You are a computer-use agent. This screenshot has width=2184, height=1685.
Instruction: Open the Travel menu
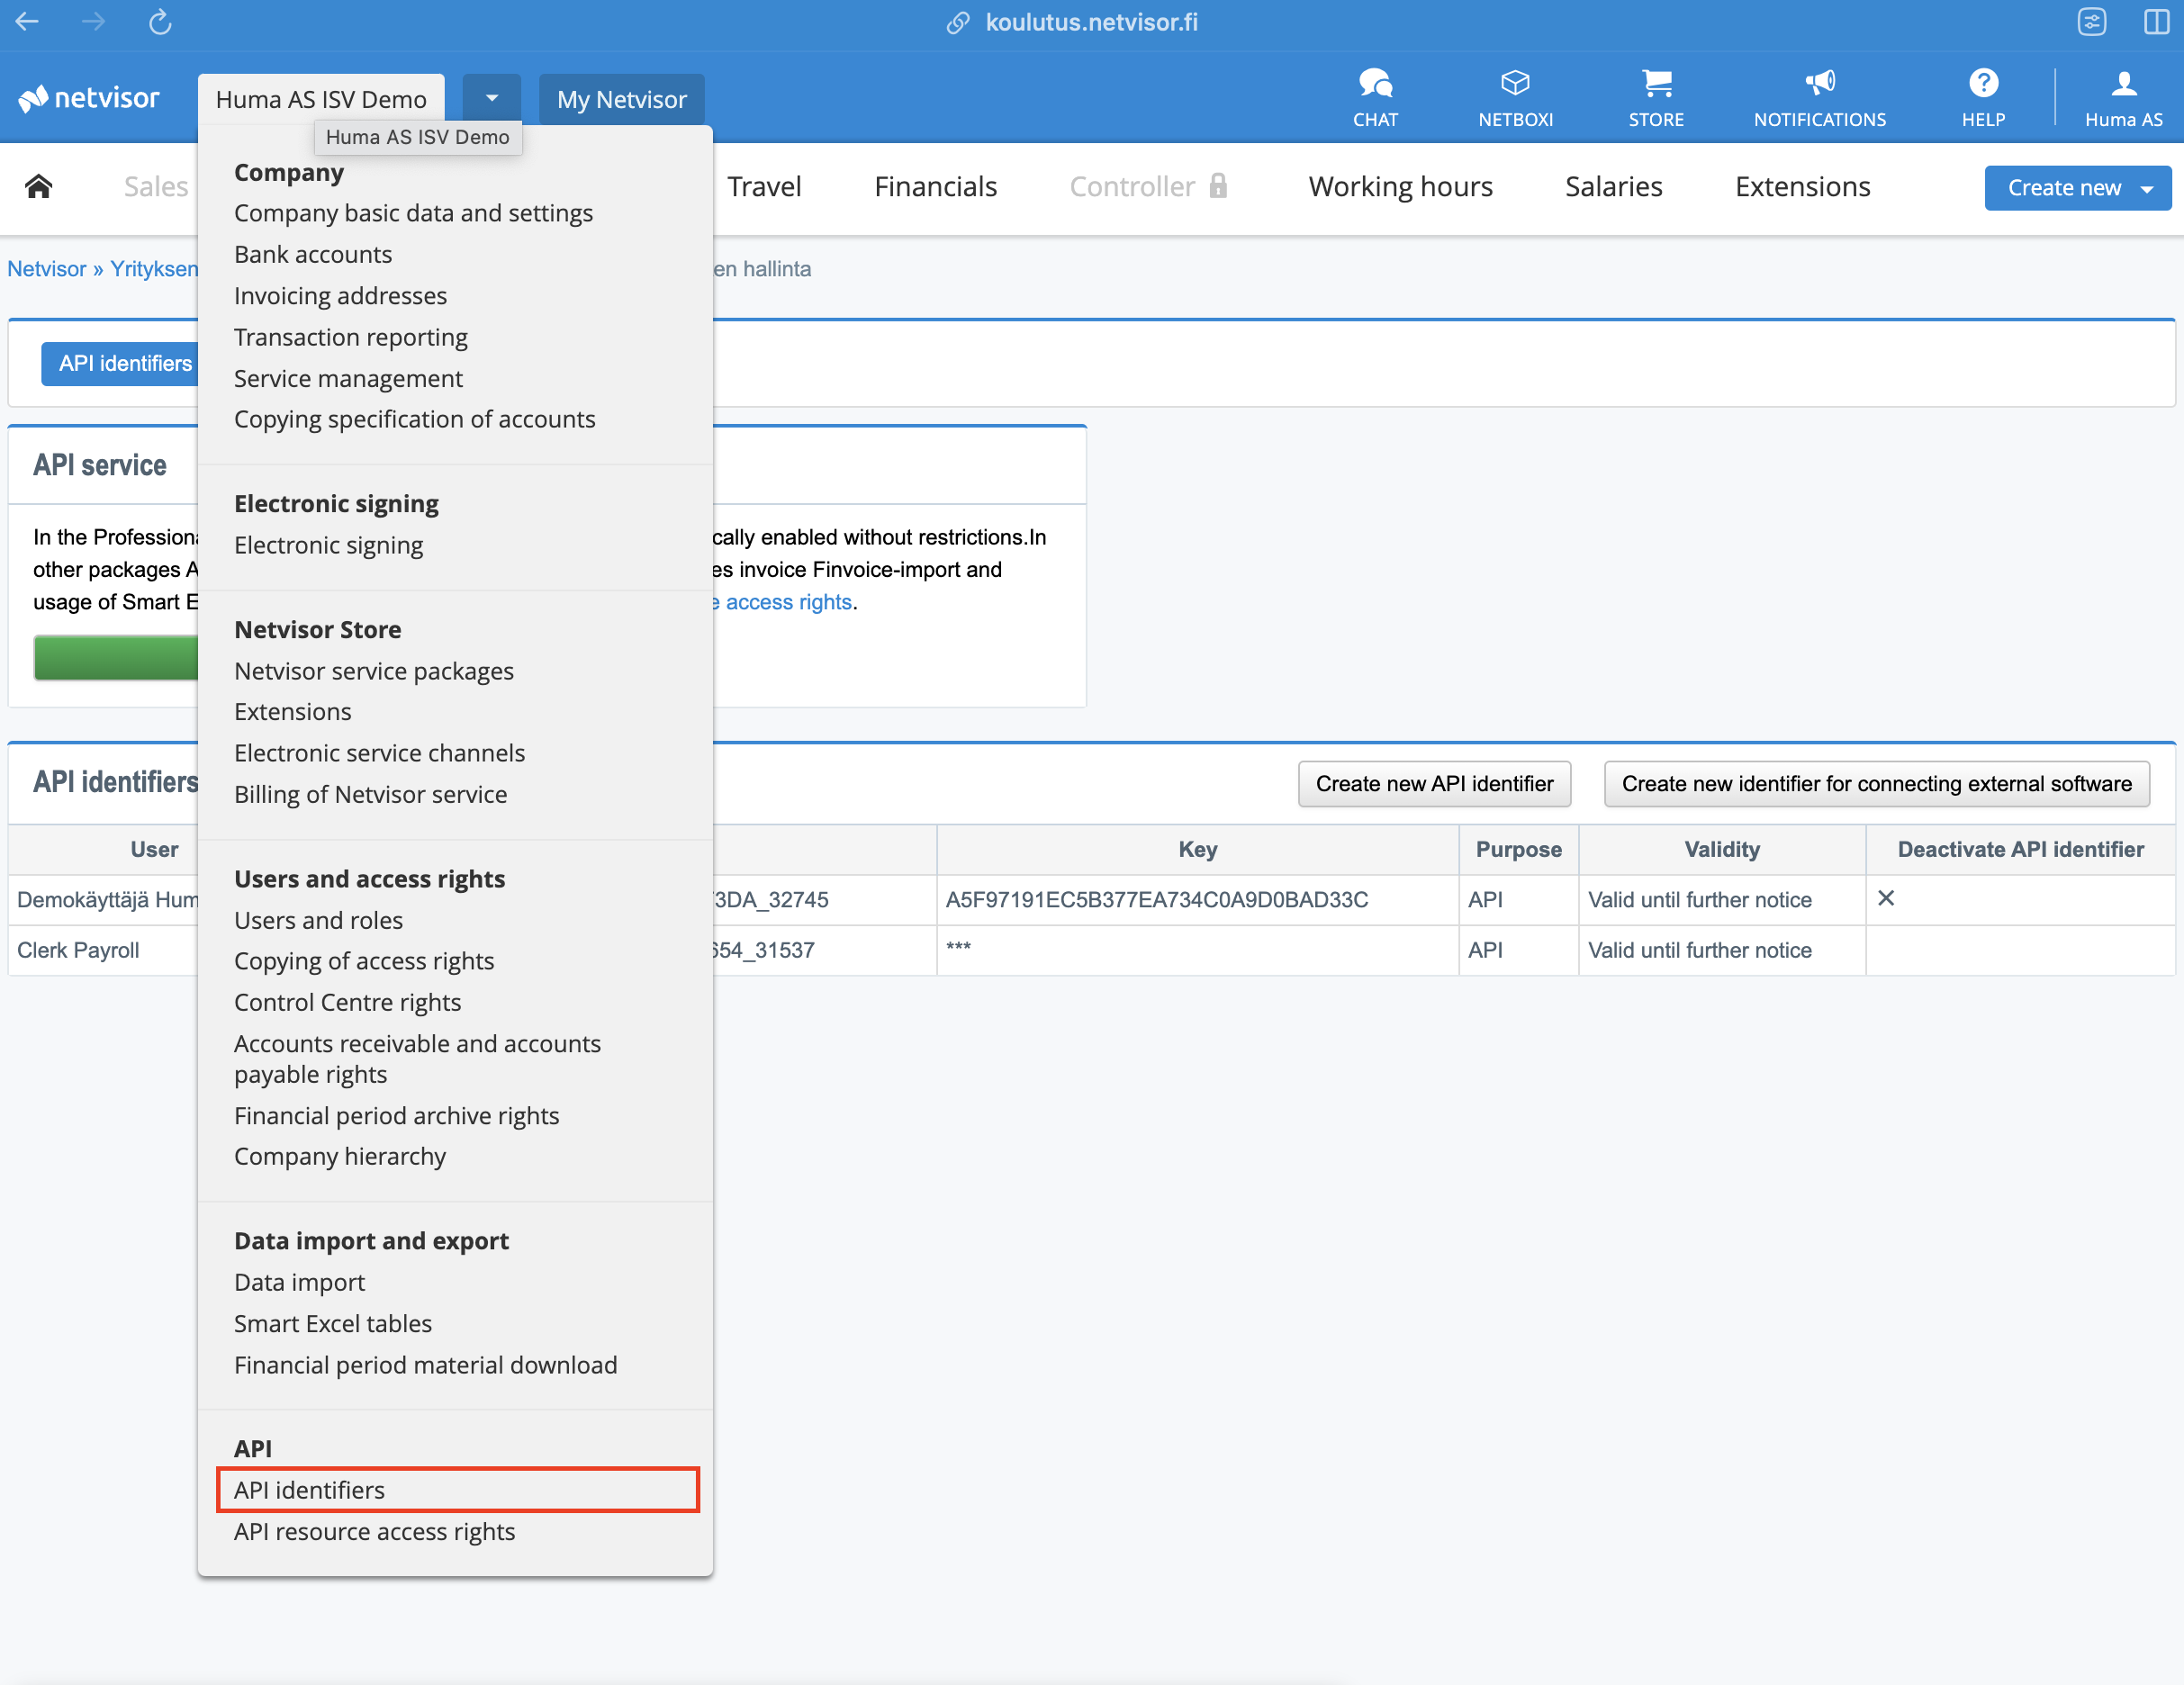pyautogui.click(x=764, y=186)
